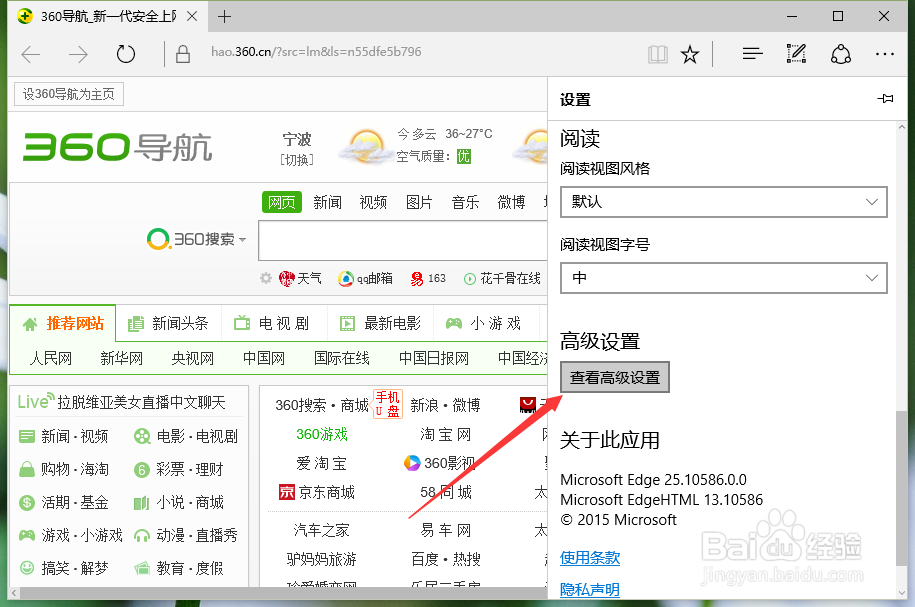Open a new tab with plus
915x607 pixels.
(x=224, y=16)
